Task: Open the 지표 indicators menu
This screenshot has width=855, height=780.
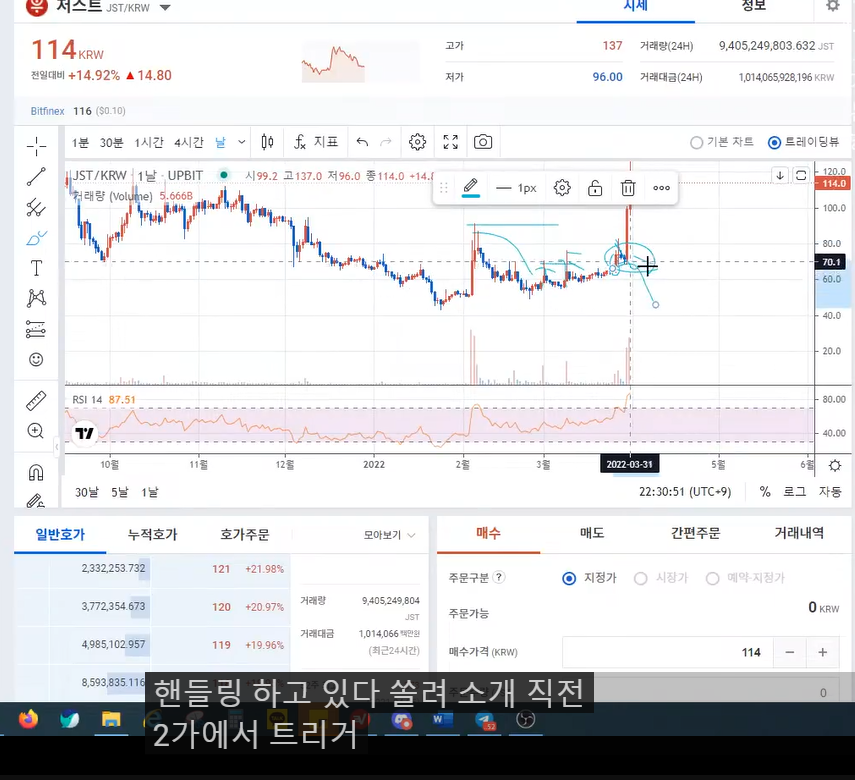Action: (x=316, y=142)
